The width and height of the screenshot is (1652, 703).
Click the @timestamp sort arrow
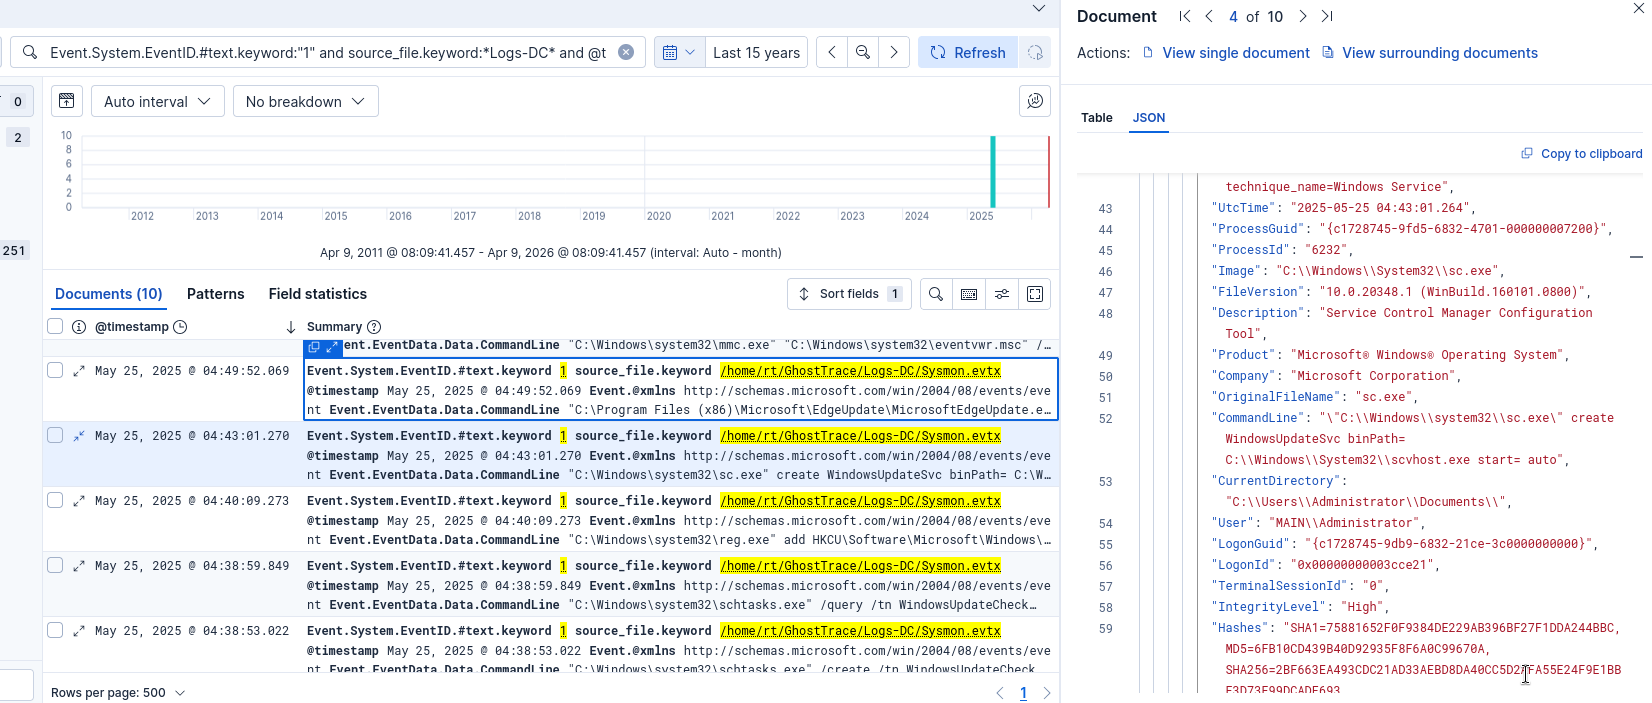[x=290, y=327]
